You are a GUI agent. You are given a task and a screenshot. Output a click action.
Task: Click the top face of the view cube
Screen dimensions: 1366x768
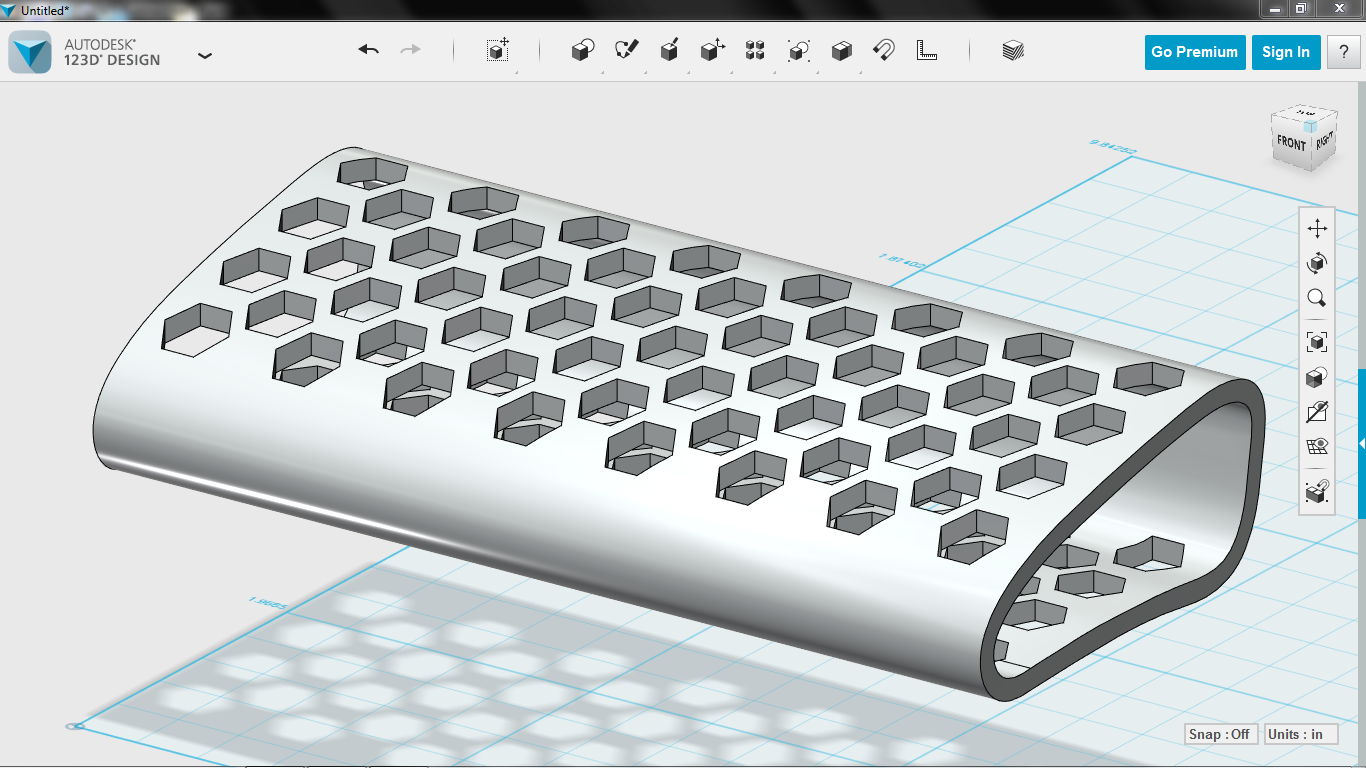(1306, 113)
